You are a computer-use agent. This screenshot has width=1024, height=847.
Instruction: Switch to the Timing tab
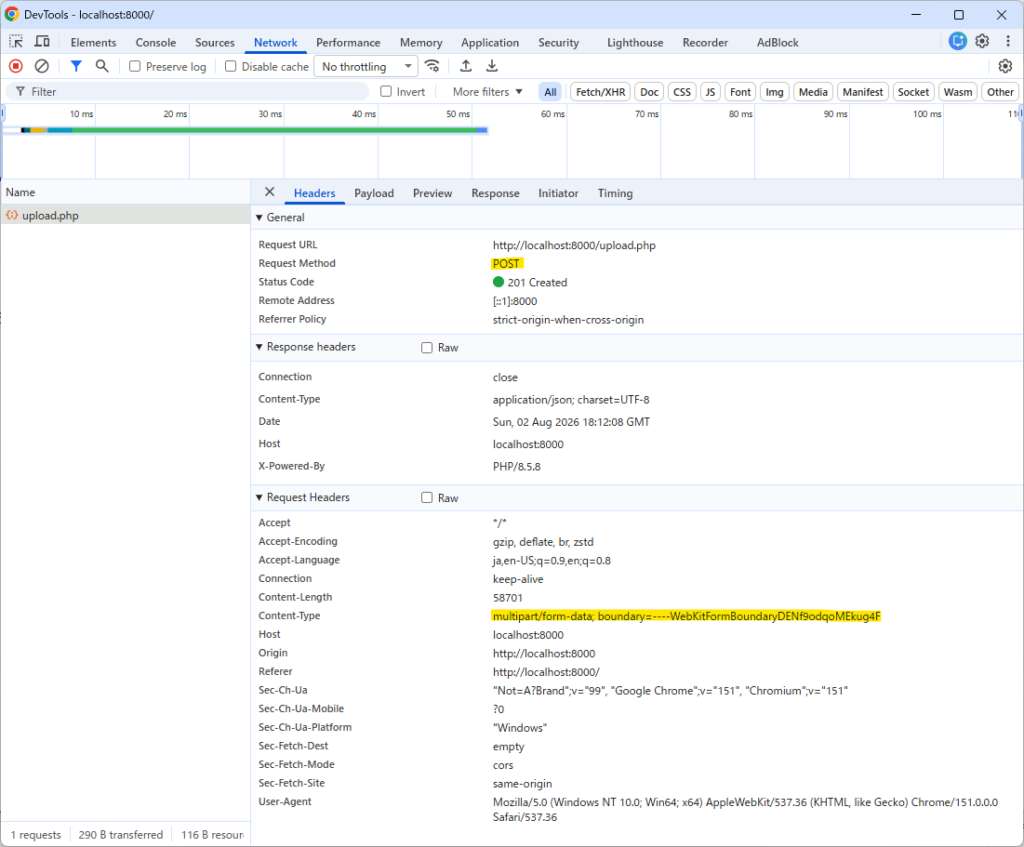615,193
